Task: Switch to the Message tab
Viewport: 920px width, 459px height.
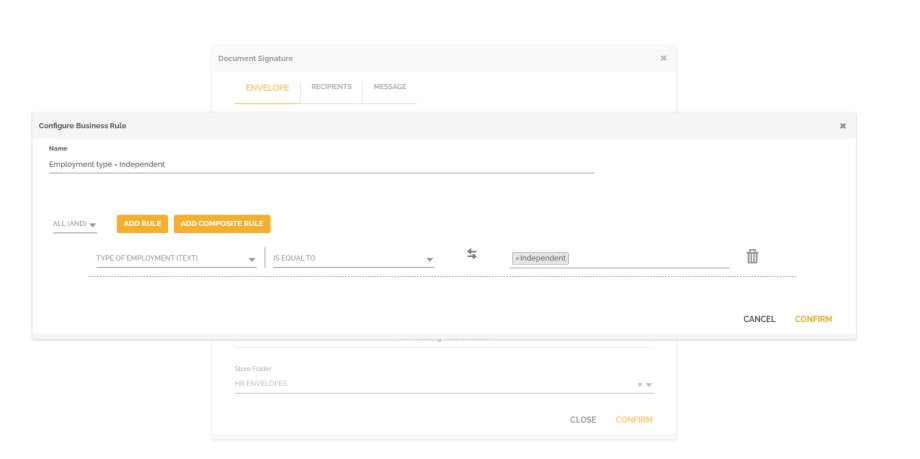Action: point(390,87)
